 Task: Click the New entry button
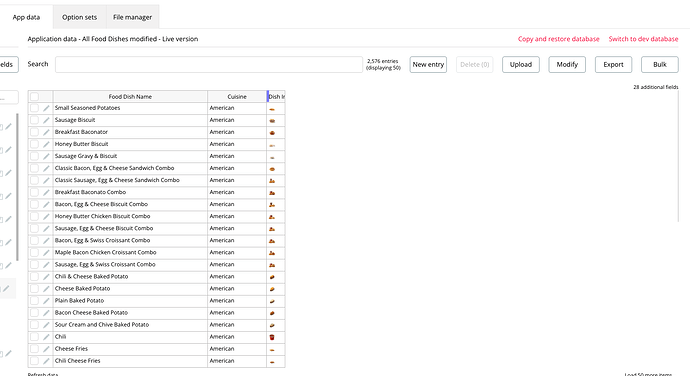pyautogui.click(x=428, y=64)
